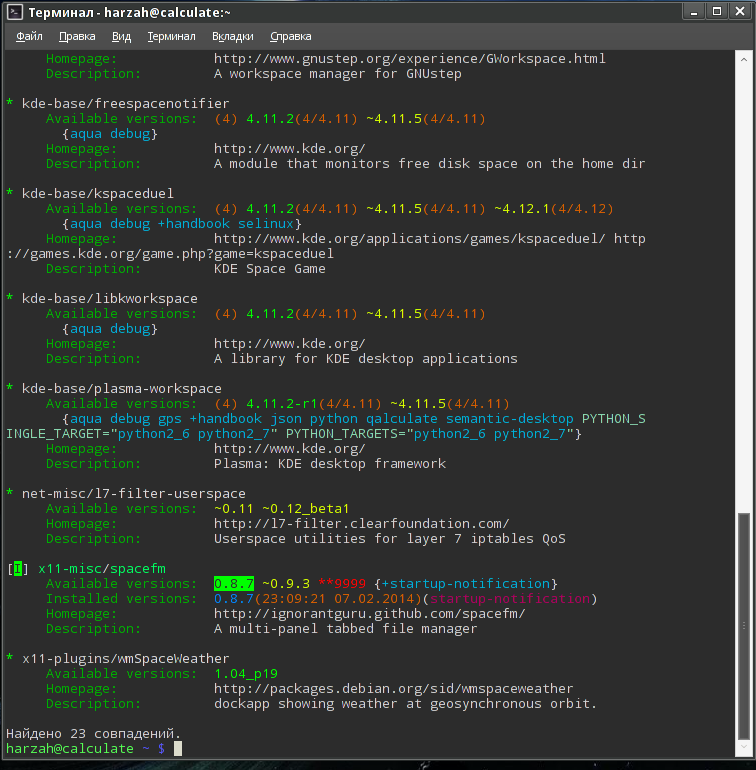Screen dimensions: 756x770
Task: Click the kde-base/kspaceduel package name
Action: tap(97, 194)
